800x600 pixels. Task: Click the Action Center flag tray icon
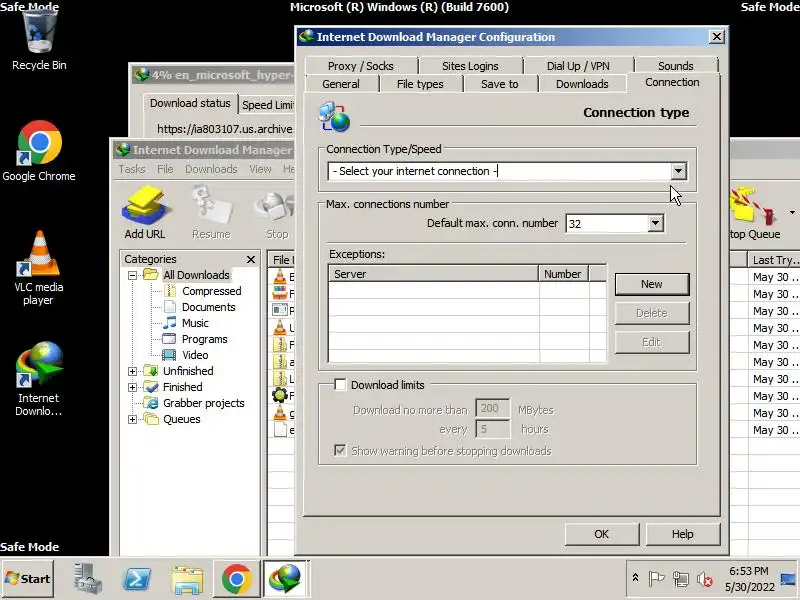(x=656, y=579)
